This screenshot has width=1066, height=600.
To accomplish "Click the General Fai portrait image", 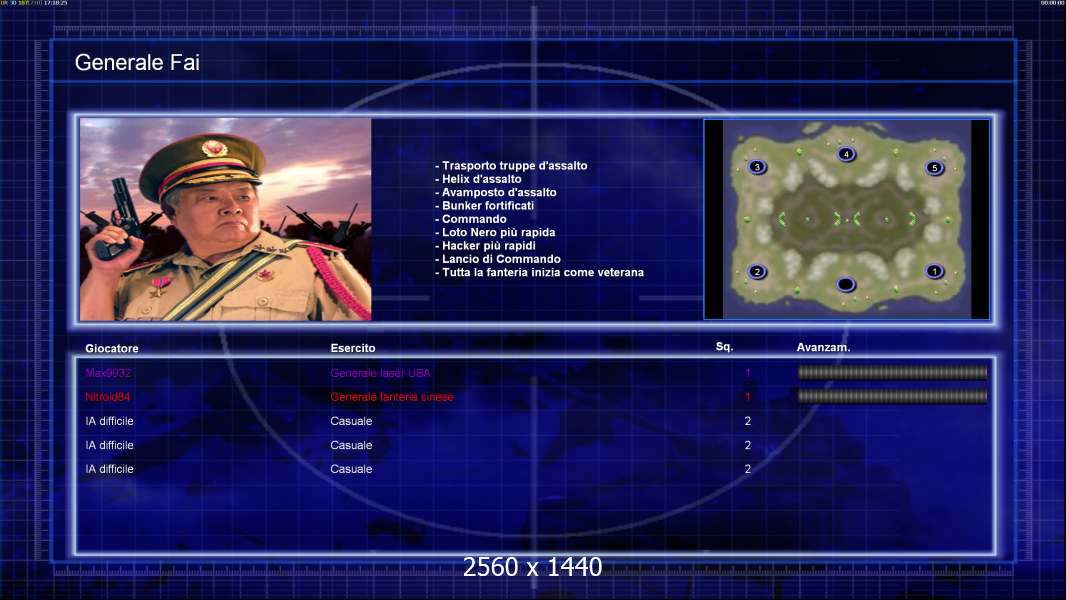I will pyautogui.click(x=226, y=219).
